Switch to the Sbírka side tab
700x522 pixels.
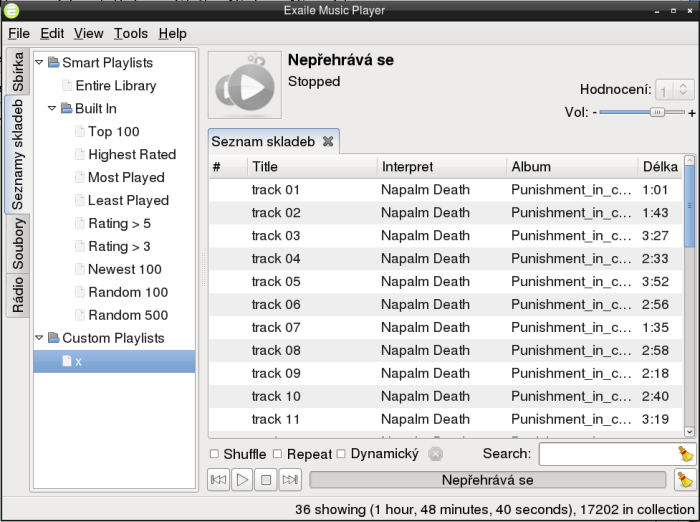click(x=18, y=71)
